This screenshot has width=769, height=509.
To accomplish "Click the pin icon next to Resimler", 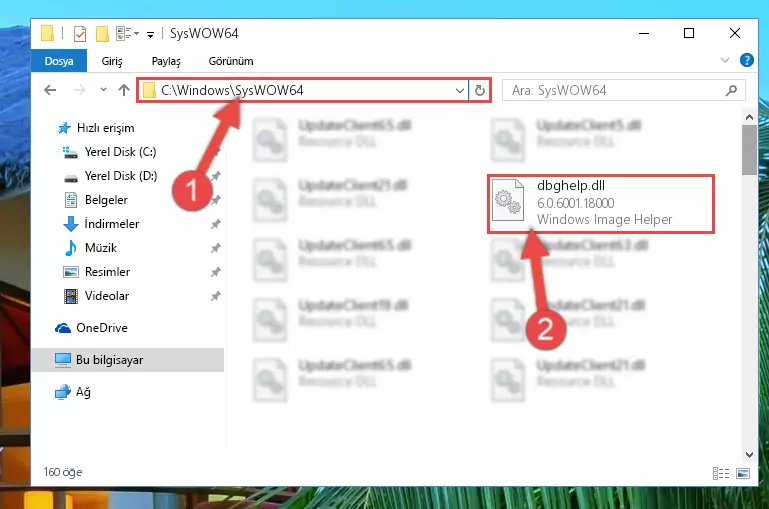I will tap(215, 272).
